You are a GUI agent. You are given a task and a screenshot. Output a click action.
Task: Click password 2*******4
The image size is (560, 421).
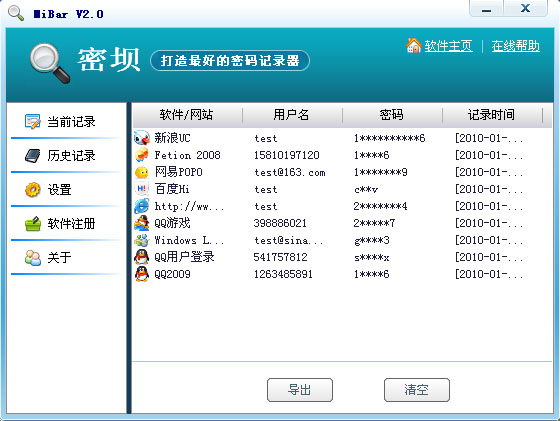(x=380, y=206)
